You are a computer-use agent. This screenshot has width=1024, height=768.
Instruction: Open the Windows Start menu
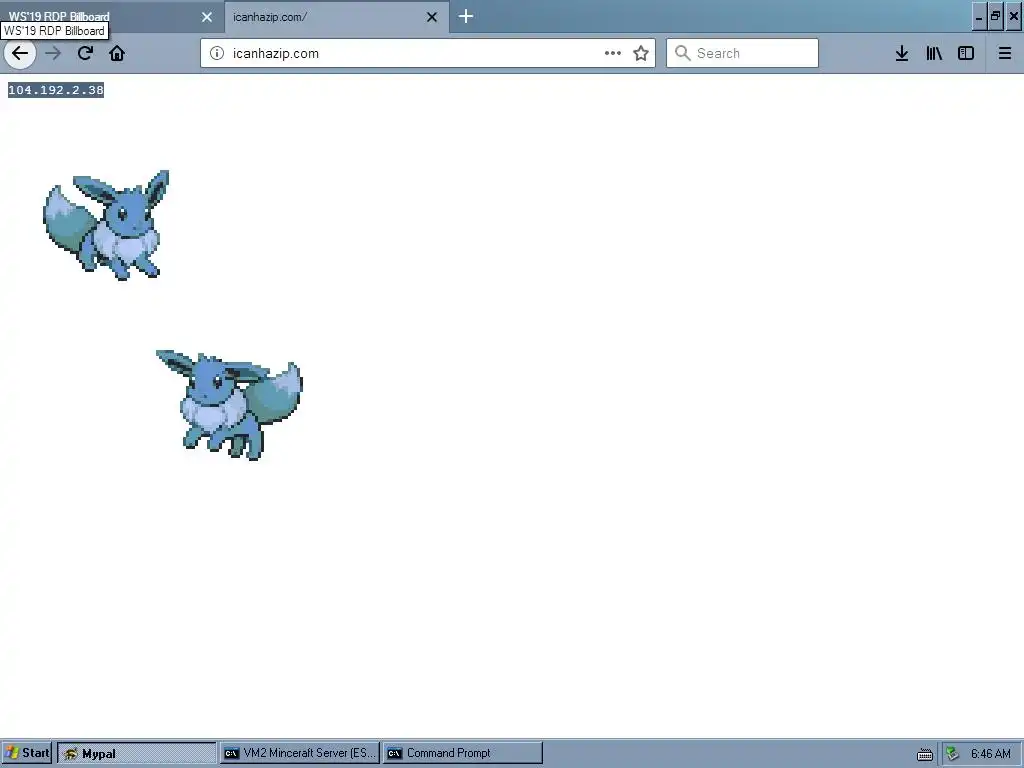click(27, 753)
